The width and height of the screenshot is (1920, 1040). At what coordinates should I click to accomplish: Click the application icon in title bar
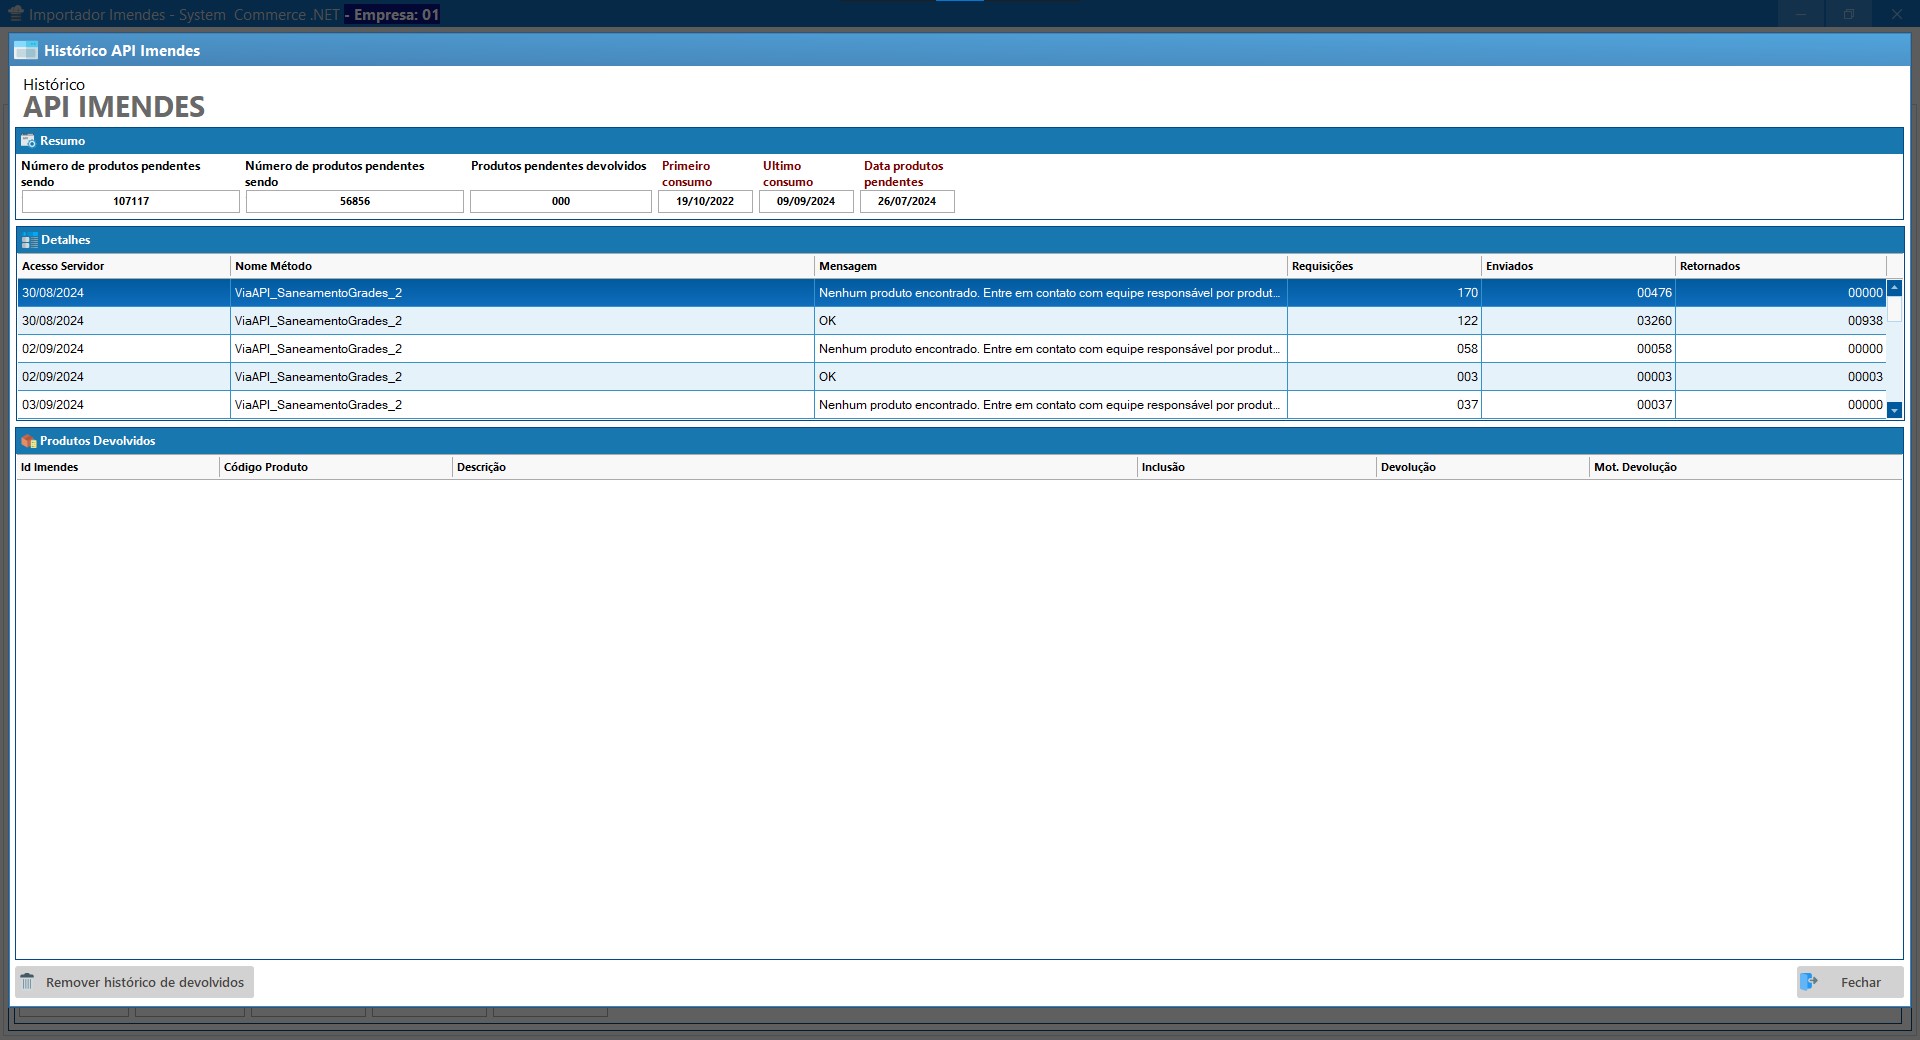point(15,14)
